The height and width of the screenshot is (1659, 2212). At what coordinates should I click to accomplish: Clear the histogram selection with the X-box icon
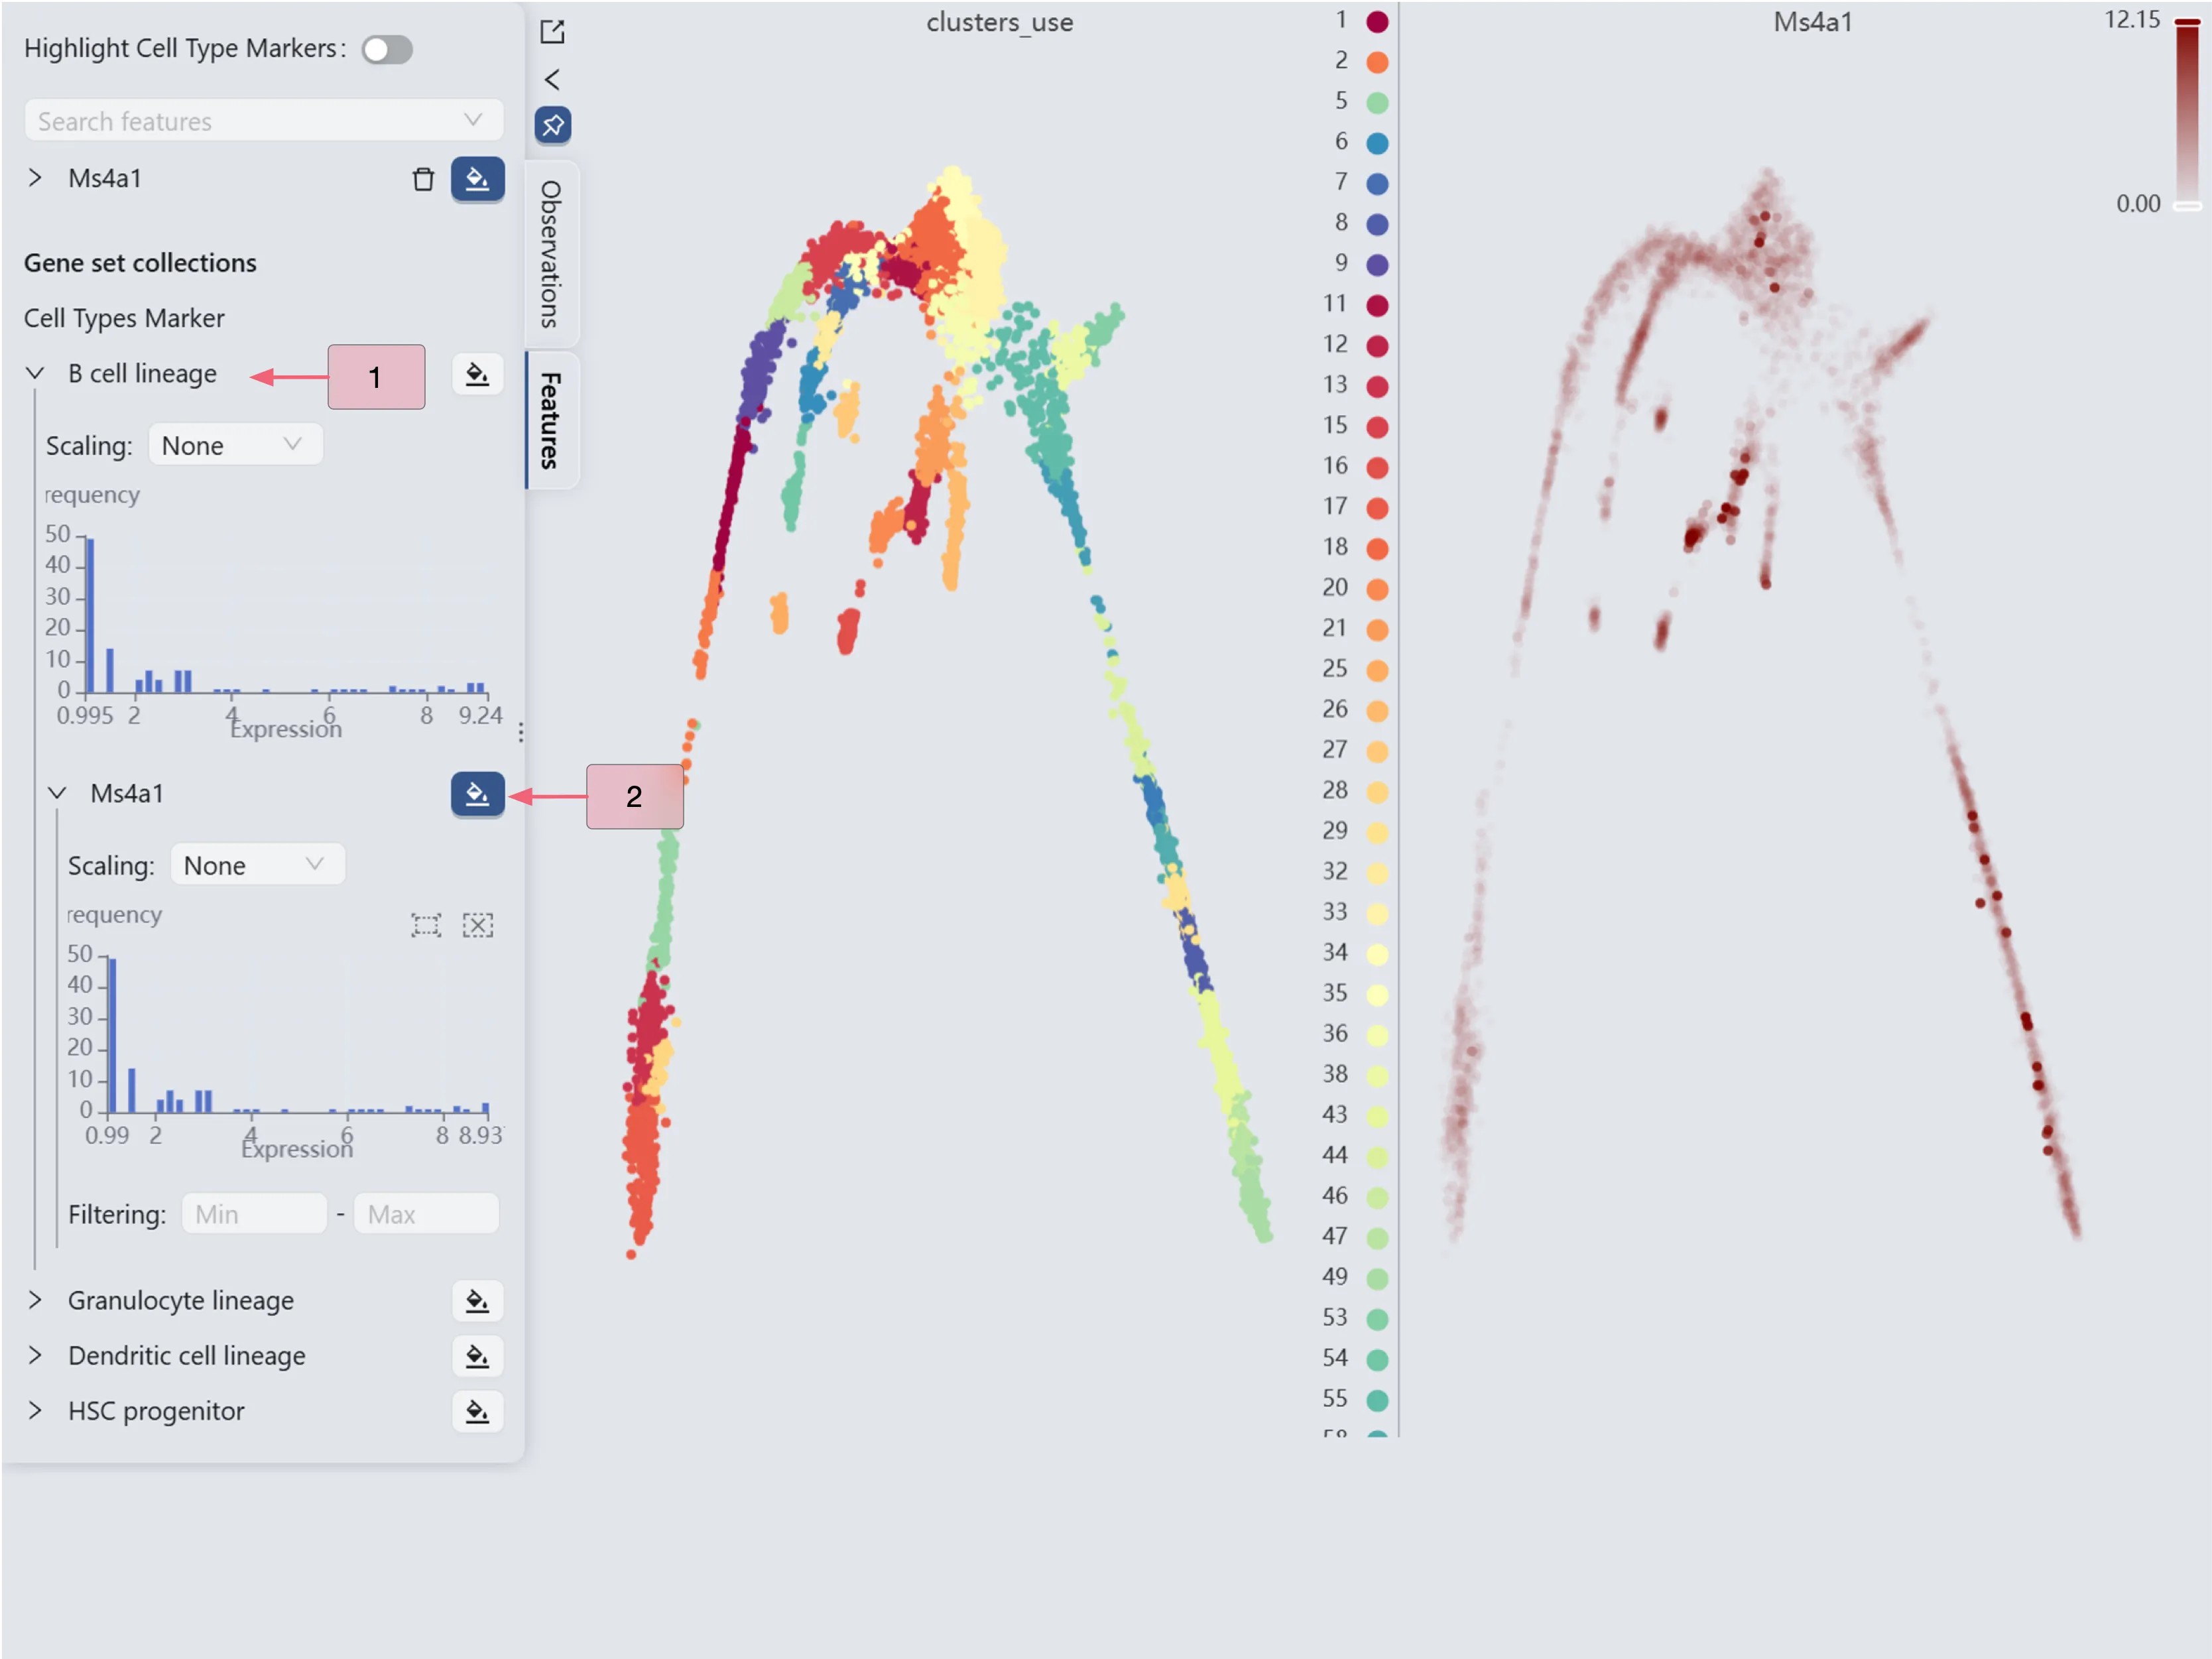tap(478, 925)
